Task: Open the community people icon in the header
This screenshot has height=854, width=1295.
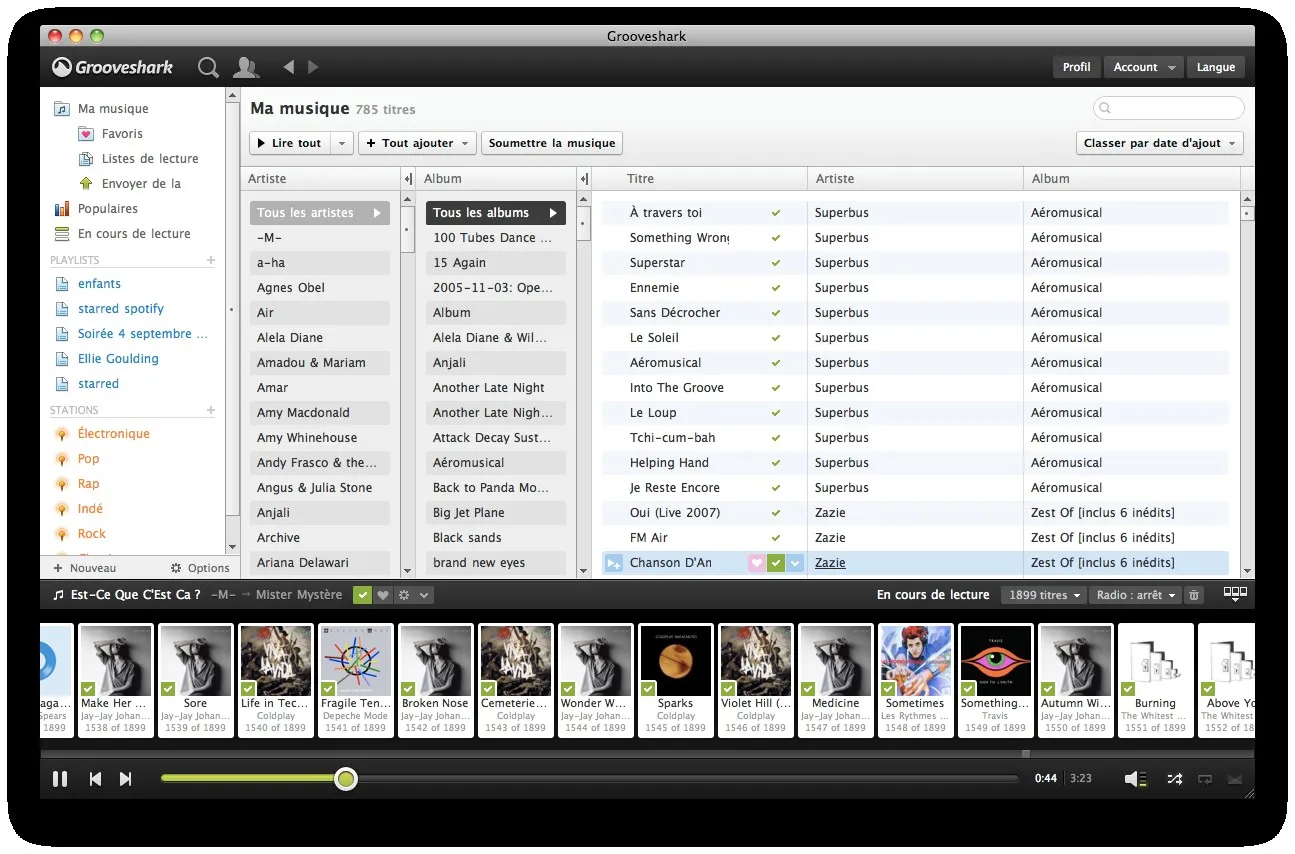Action: pyautogui.click(x=245, y=67)
